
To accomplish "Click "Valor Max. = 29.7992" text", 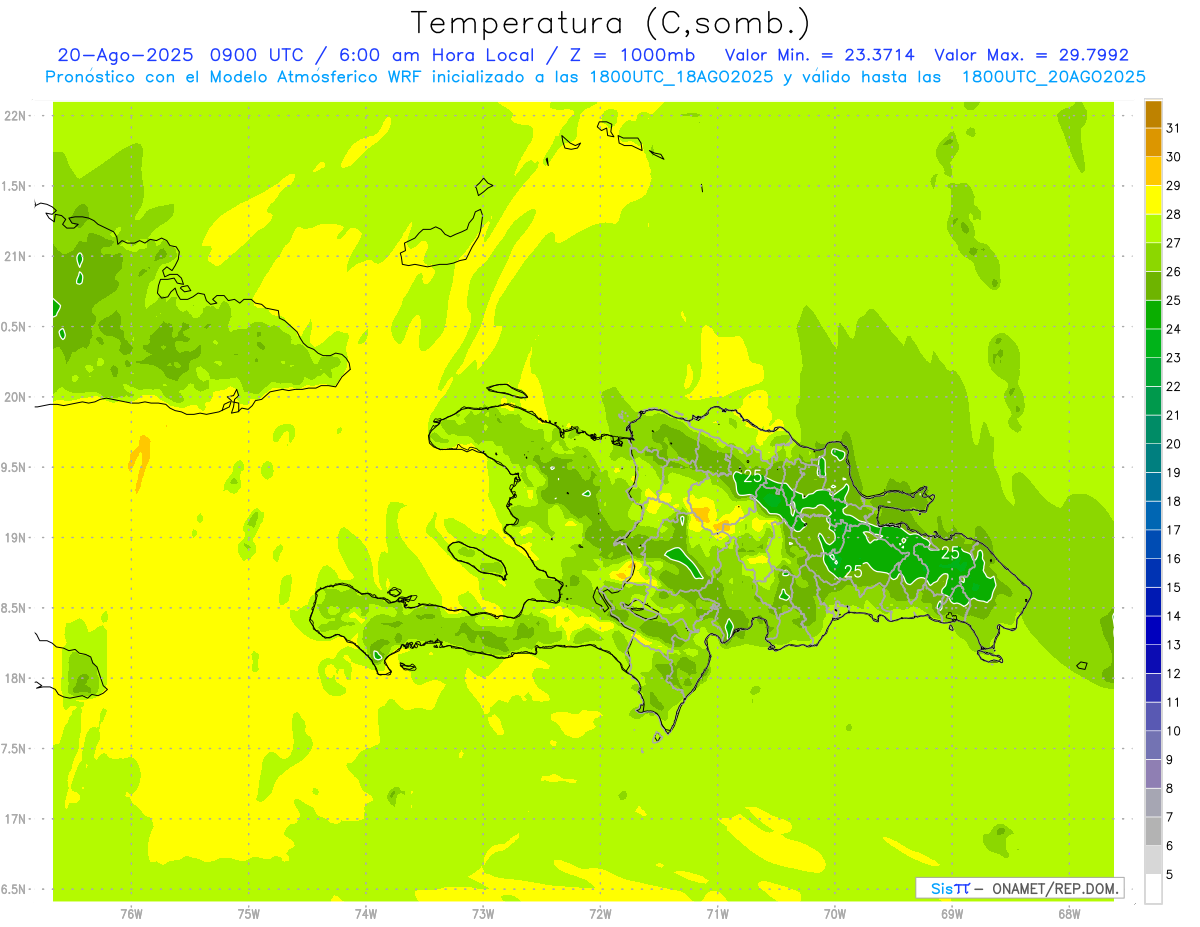I will coord(1031,55).
